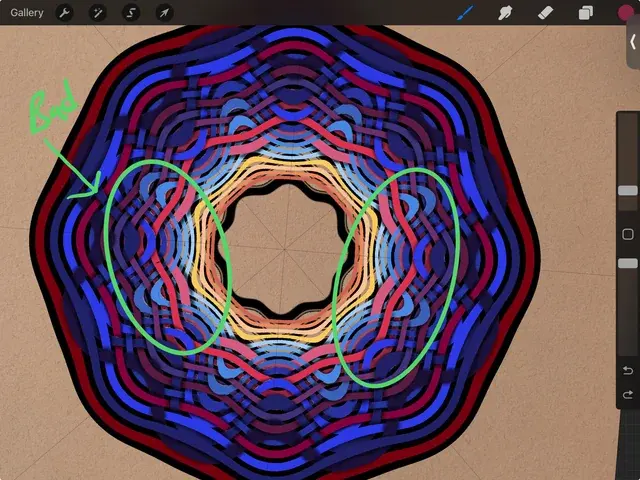Tap the square modify button on sidebar
This screenshot has height=480, width=640.
(628, 234)
